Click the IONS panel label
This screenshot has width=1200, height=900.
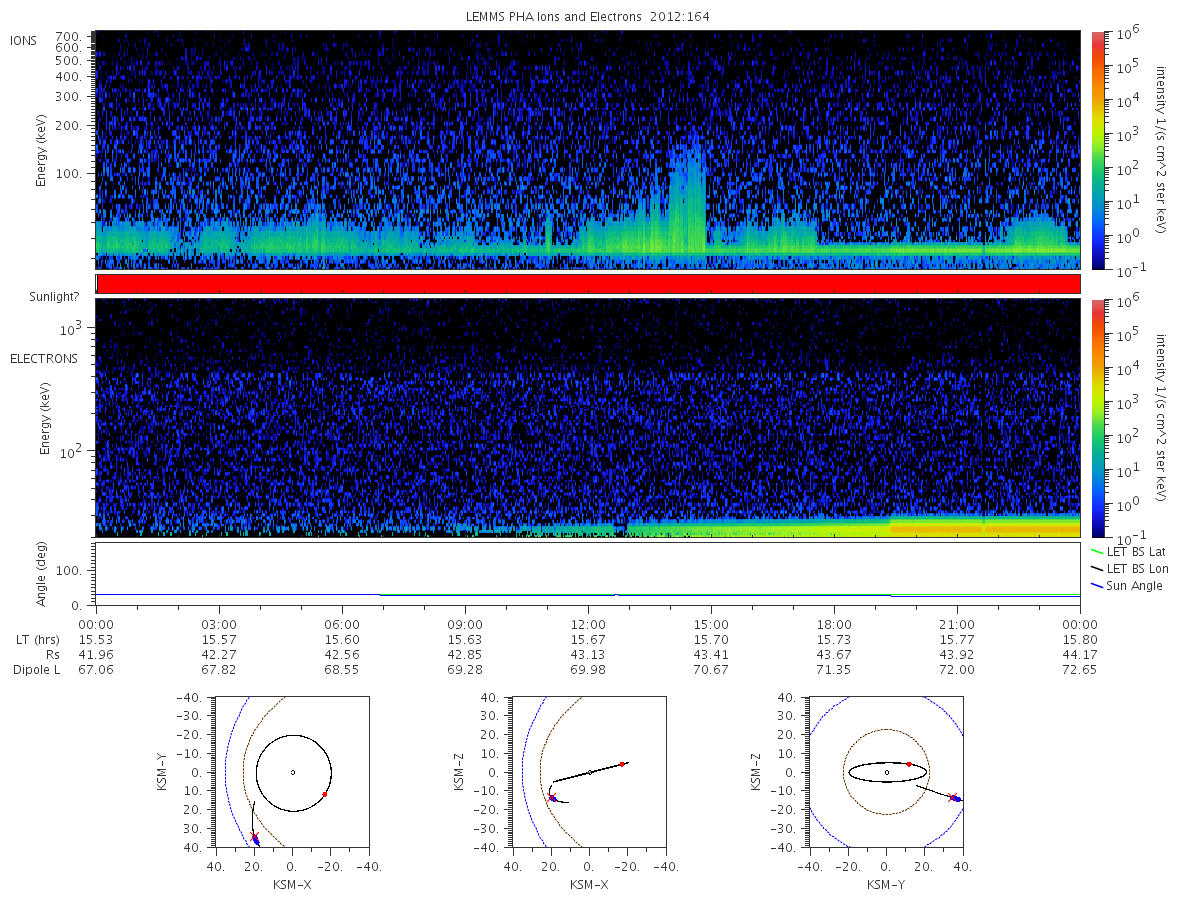coord(26,40)
